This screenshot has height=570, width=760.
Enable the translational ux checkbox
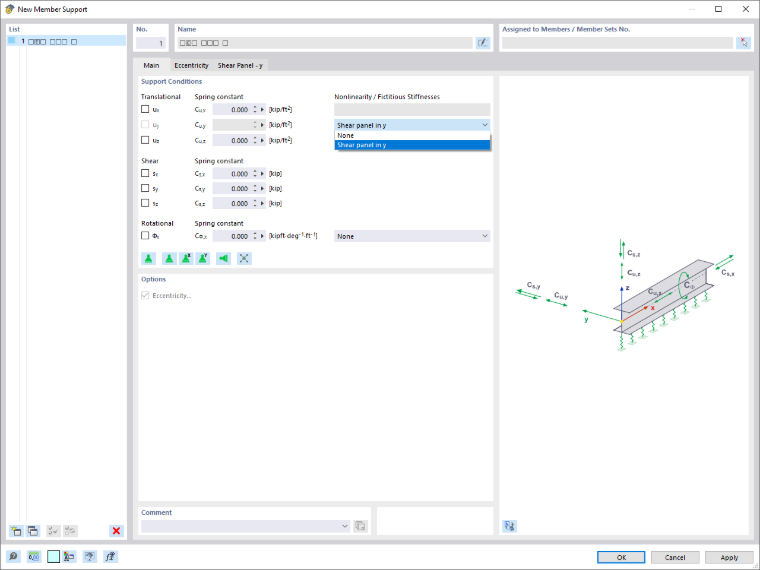(145, 109)
